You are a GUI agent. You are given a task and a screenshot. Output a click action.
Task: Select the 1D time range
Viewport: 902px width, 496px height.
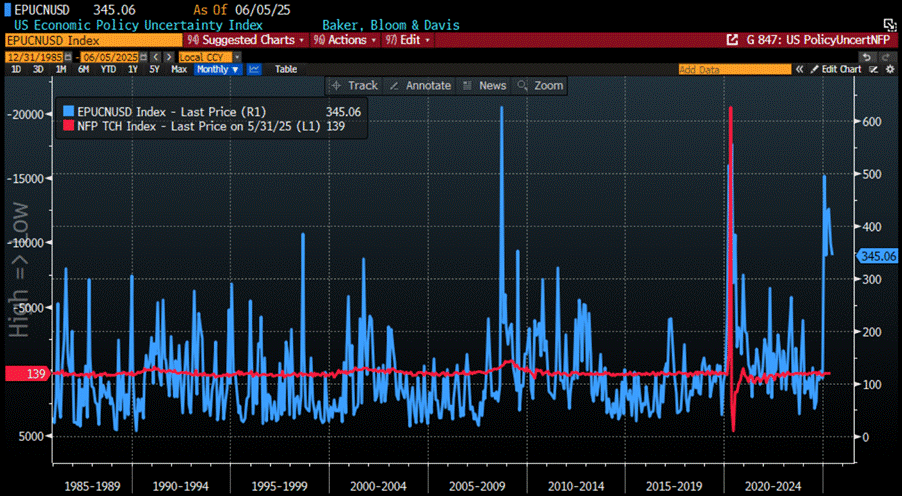tap(16, 69)
